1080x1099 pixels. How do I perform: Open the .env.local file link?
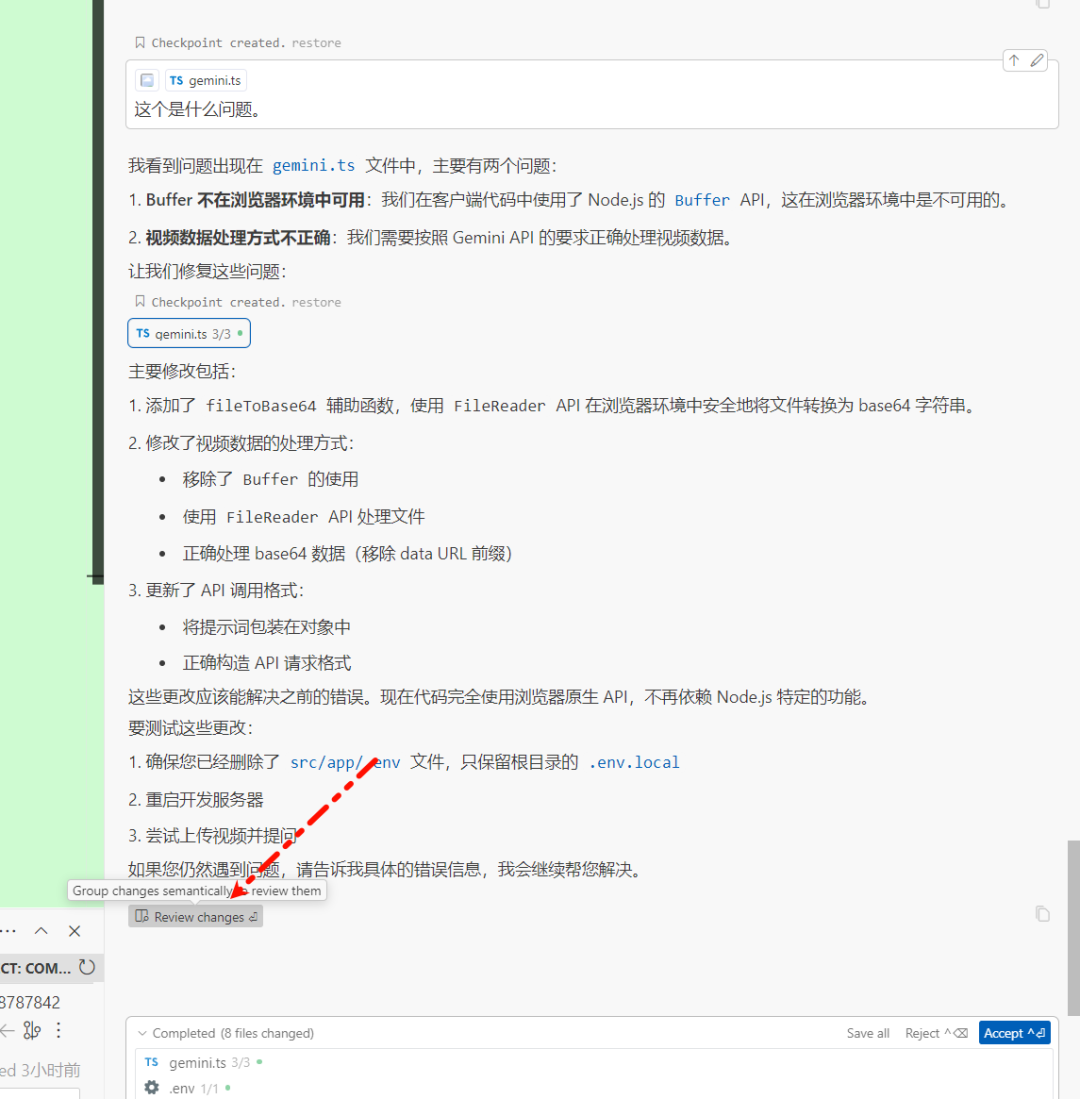point(634,763)
